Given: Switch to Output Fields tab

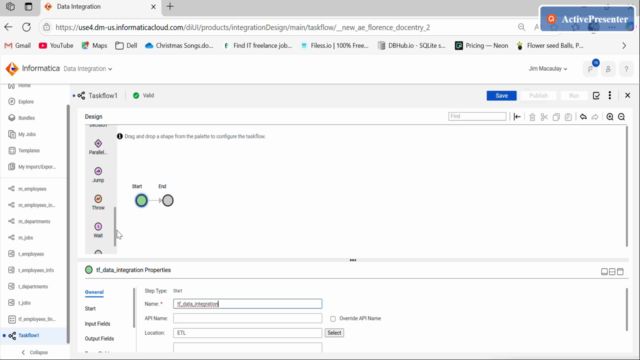Looking at the screenshot, I should coord(99,339).
